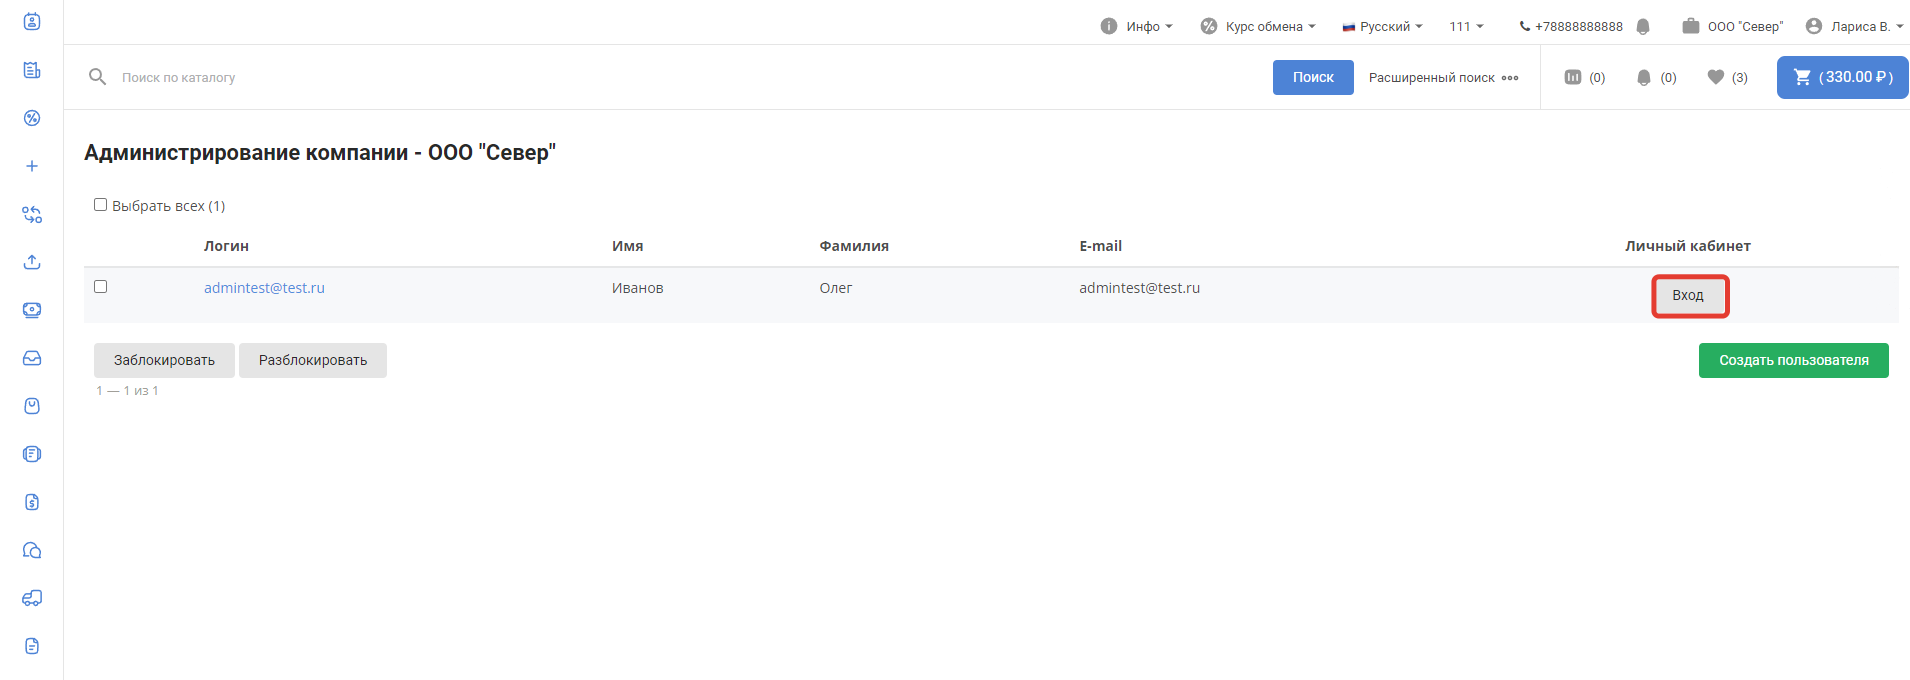Click the plus icon in left sidebar
The width and height of the screenshot is (1910, 680).
point(32,166)
